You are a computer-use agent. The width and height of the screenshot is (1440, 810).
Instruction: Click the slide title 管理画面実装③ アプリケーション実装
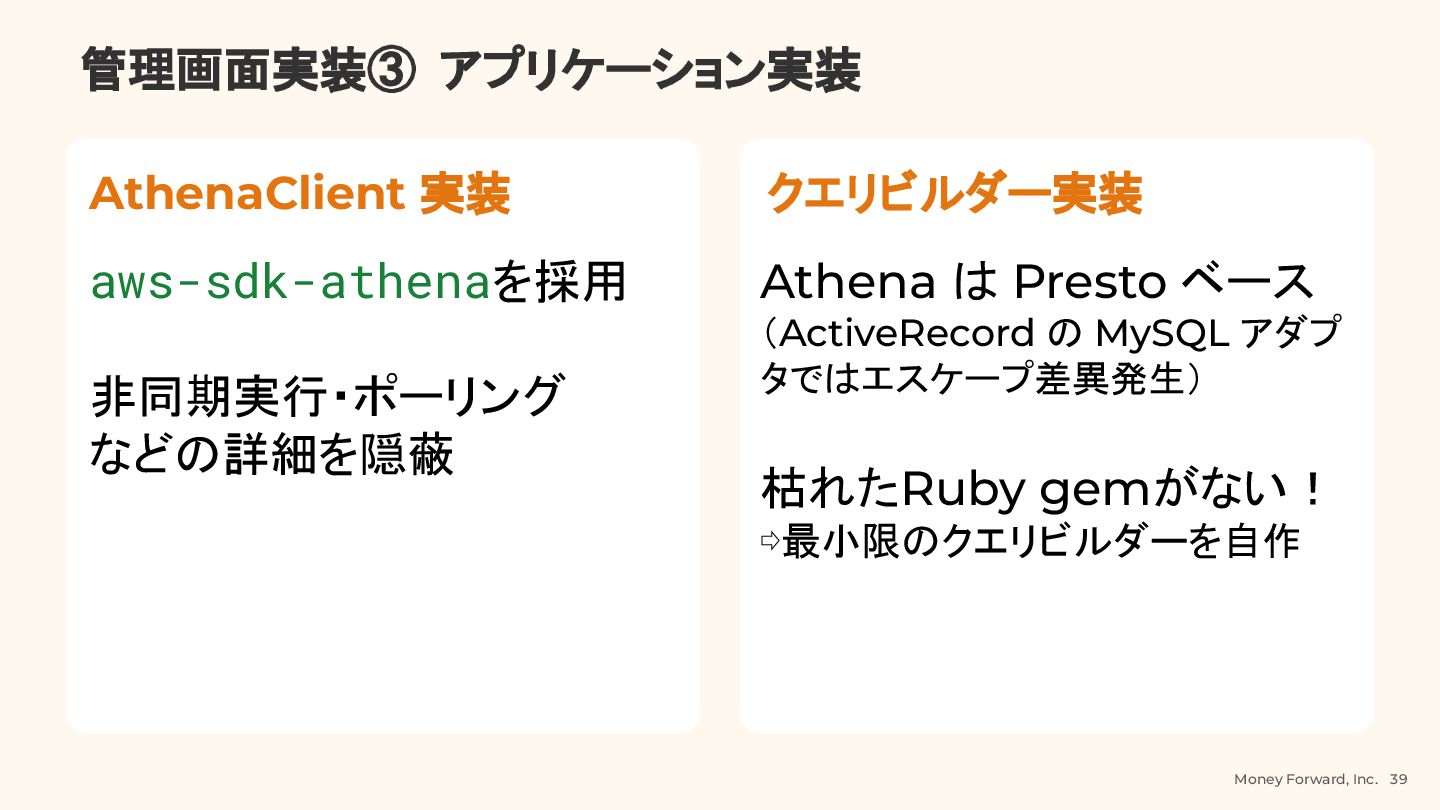(x=470, y=71)
